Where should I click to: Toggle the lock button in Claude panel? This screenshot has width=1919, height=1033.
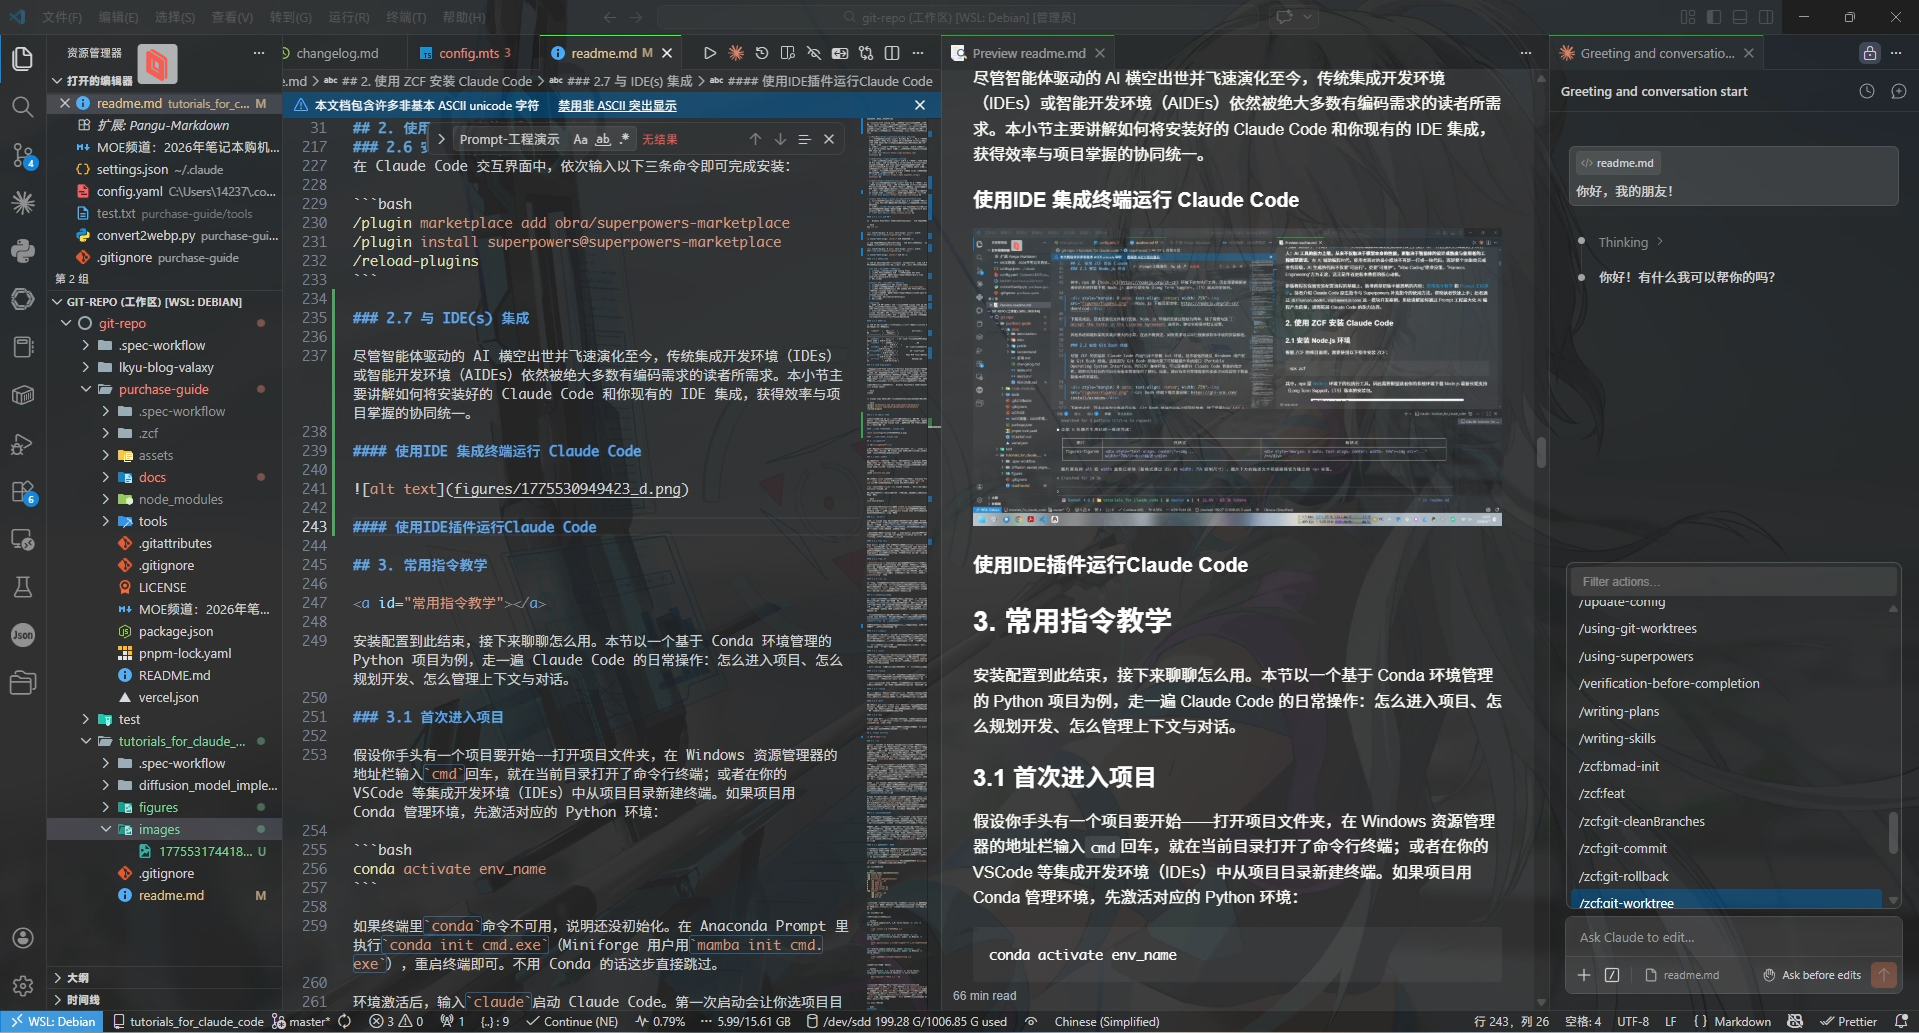[x=1869, y=53]
